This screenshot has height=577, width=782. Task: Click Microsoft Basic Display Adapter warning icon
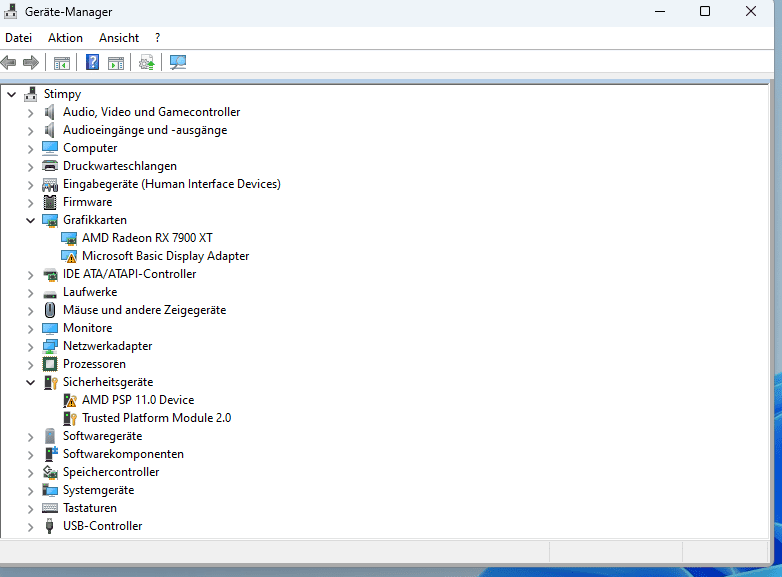[x=69, y=256]
